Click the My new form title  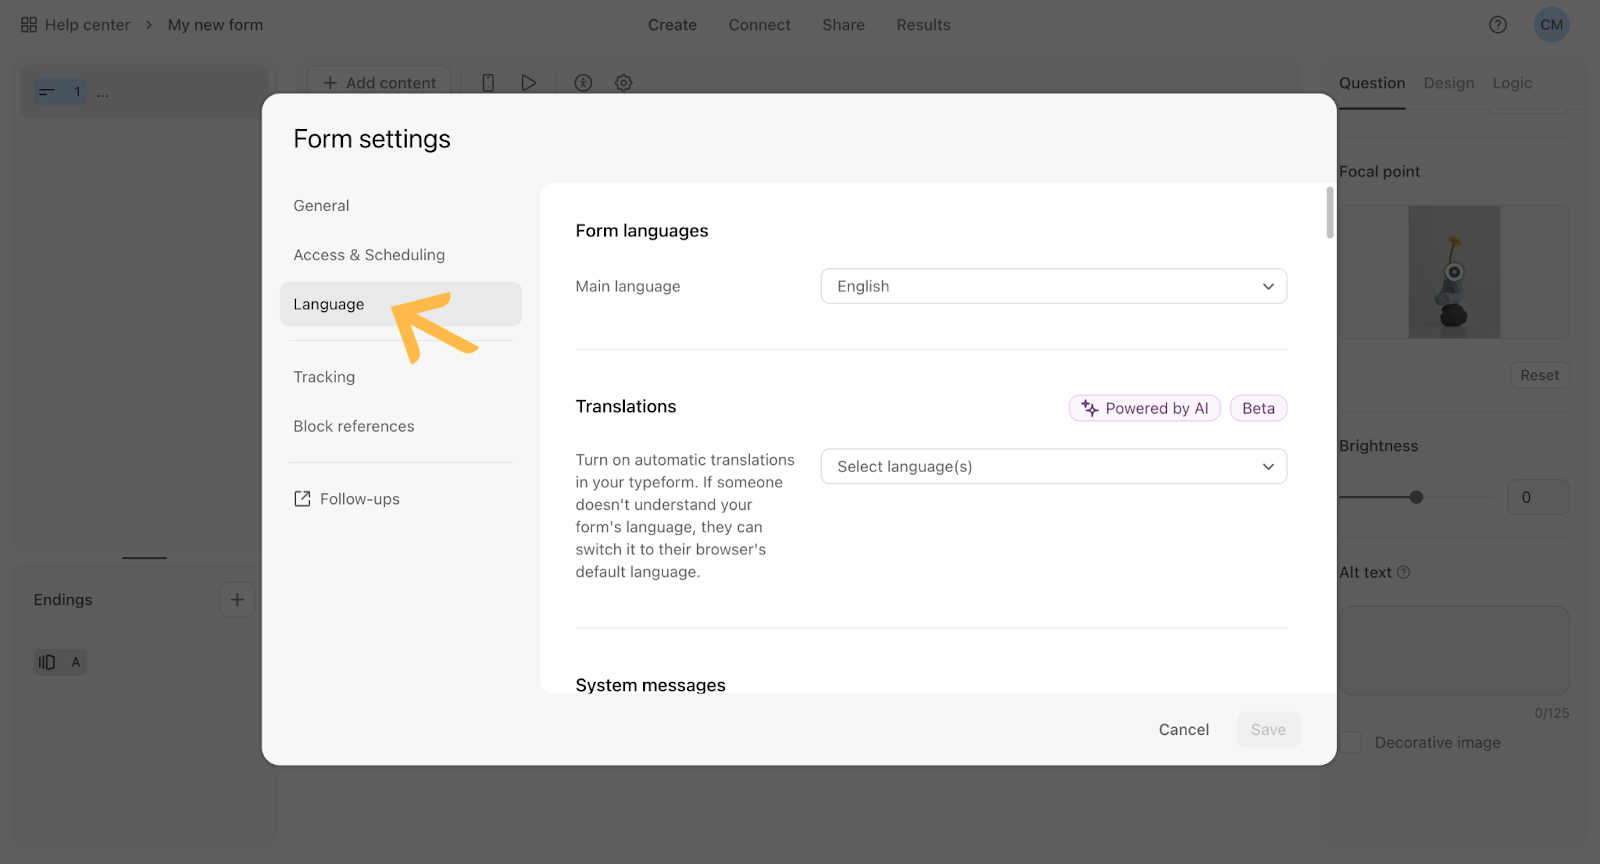pos(215,25)
